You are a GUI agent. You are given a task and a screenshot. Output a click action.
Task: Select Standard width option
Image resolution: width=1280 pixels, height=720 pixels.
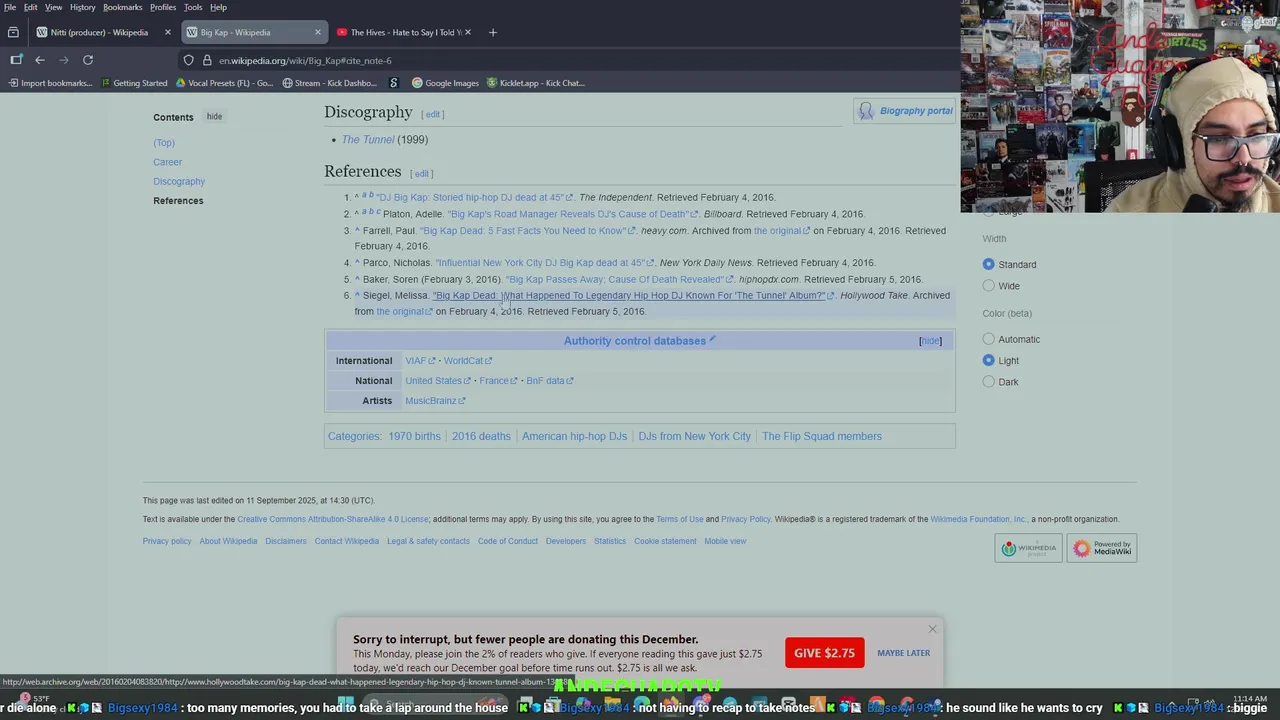click(x=988, y=264)
